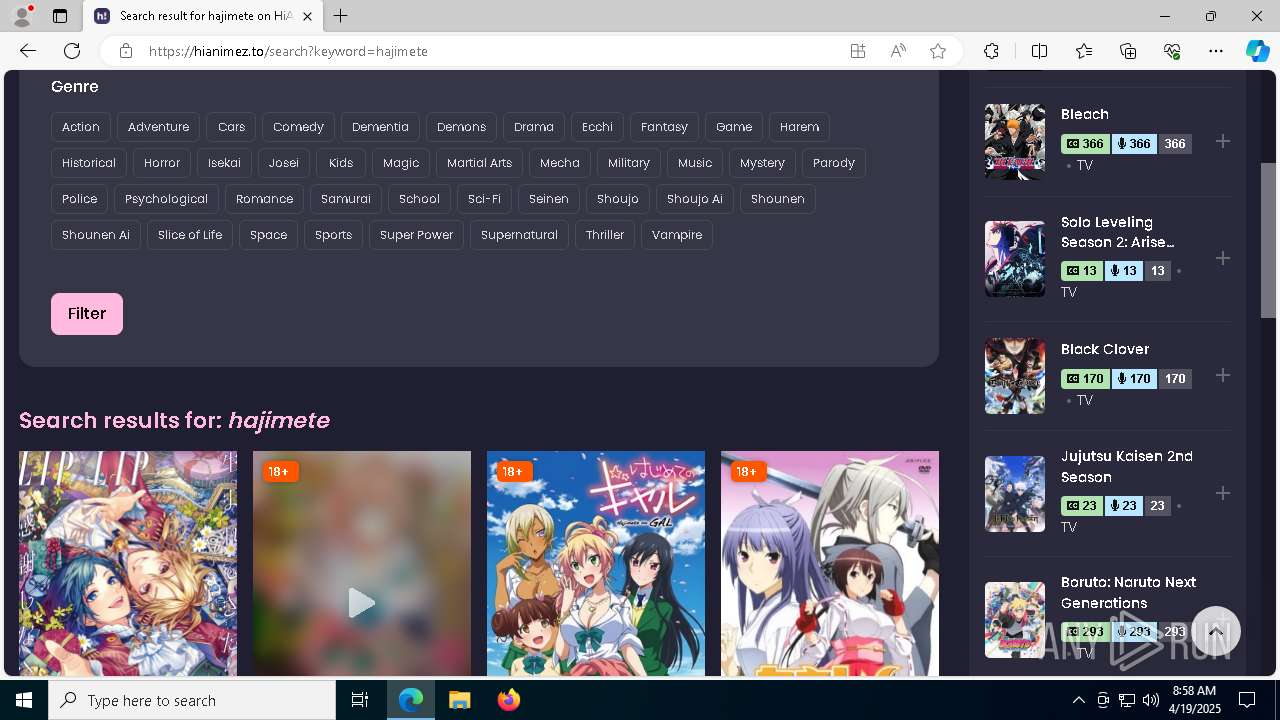Open Bleach title link
Viewport: 1280px width, 720px height.
point(1085,114)
